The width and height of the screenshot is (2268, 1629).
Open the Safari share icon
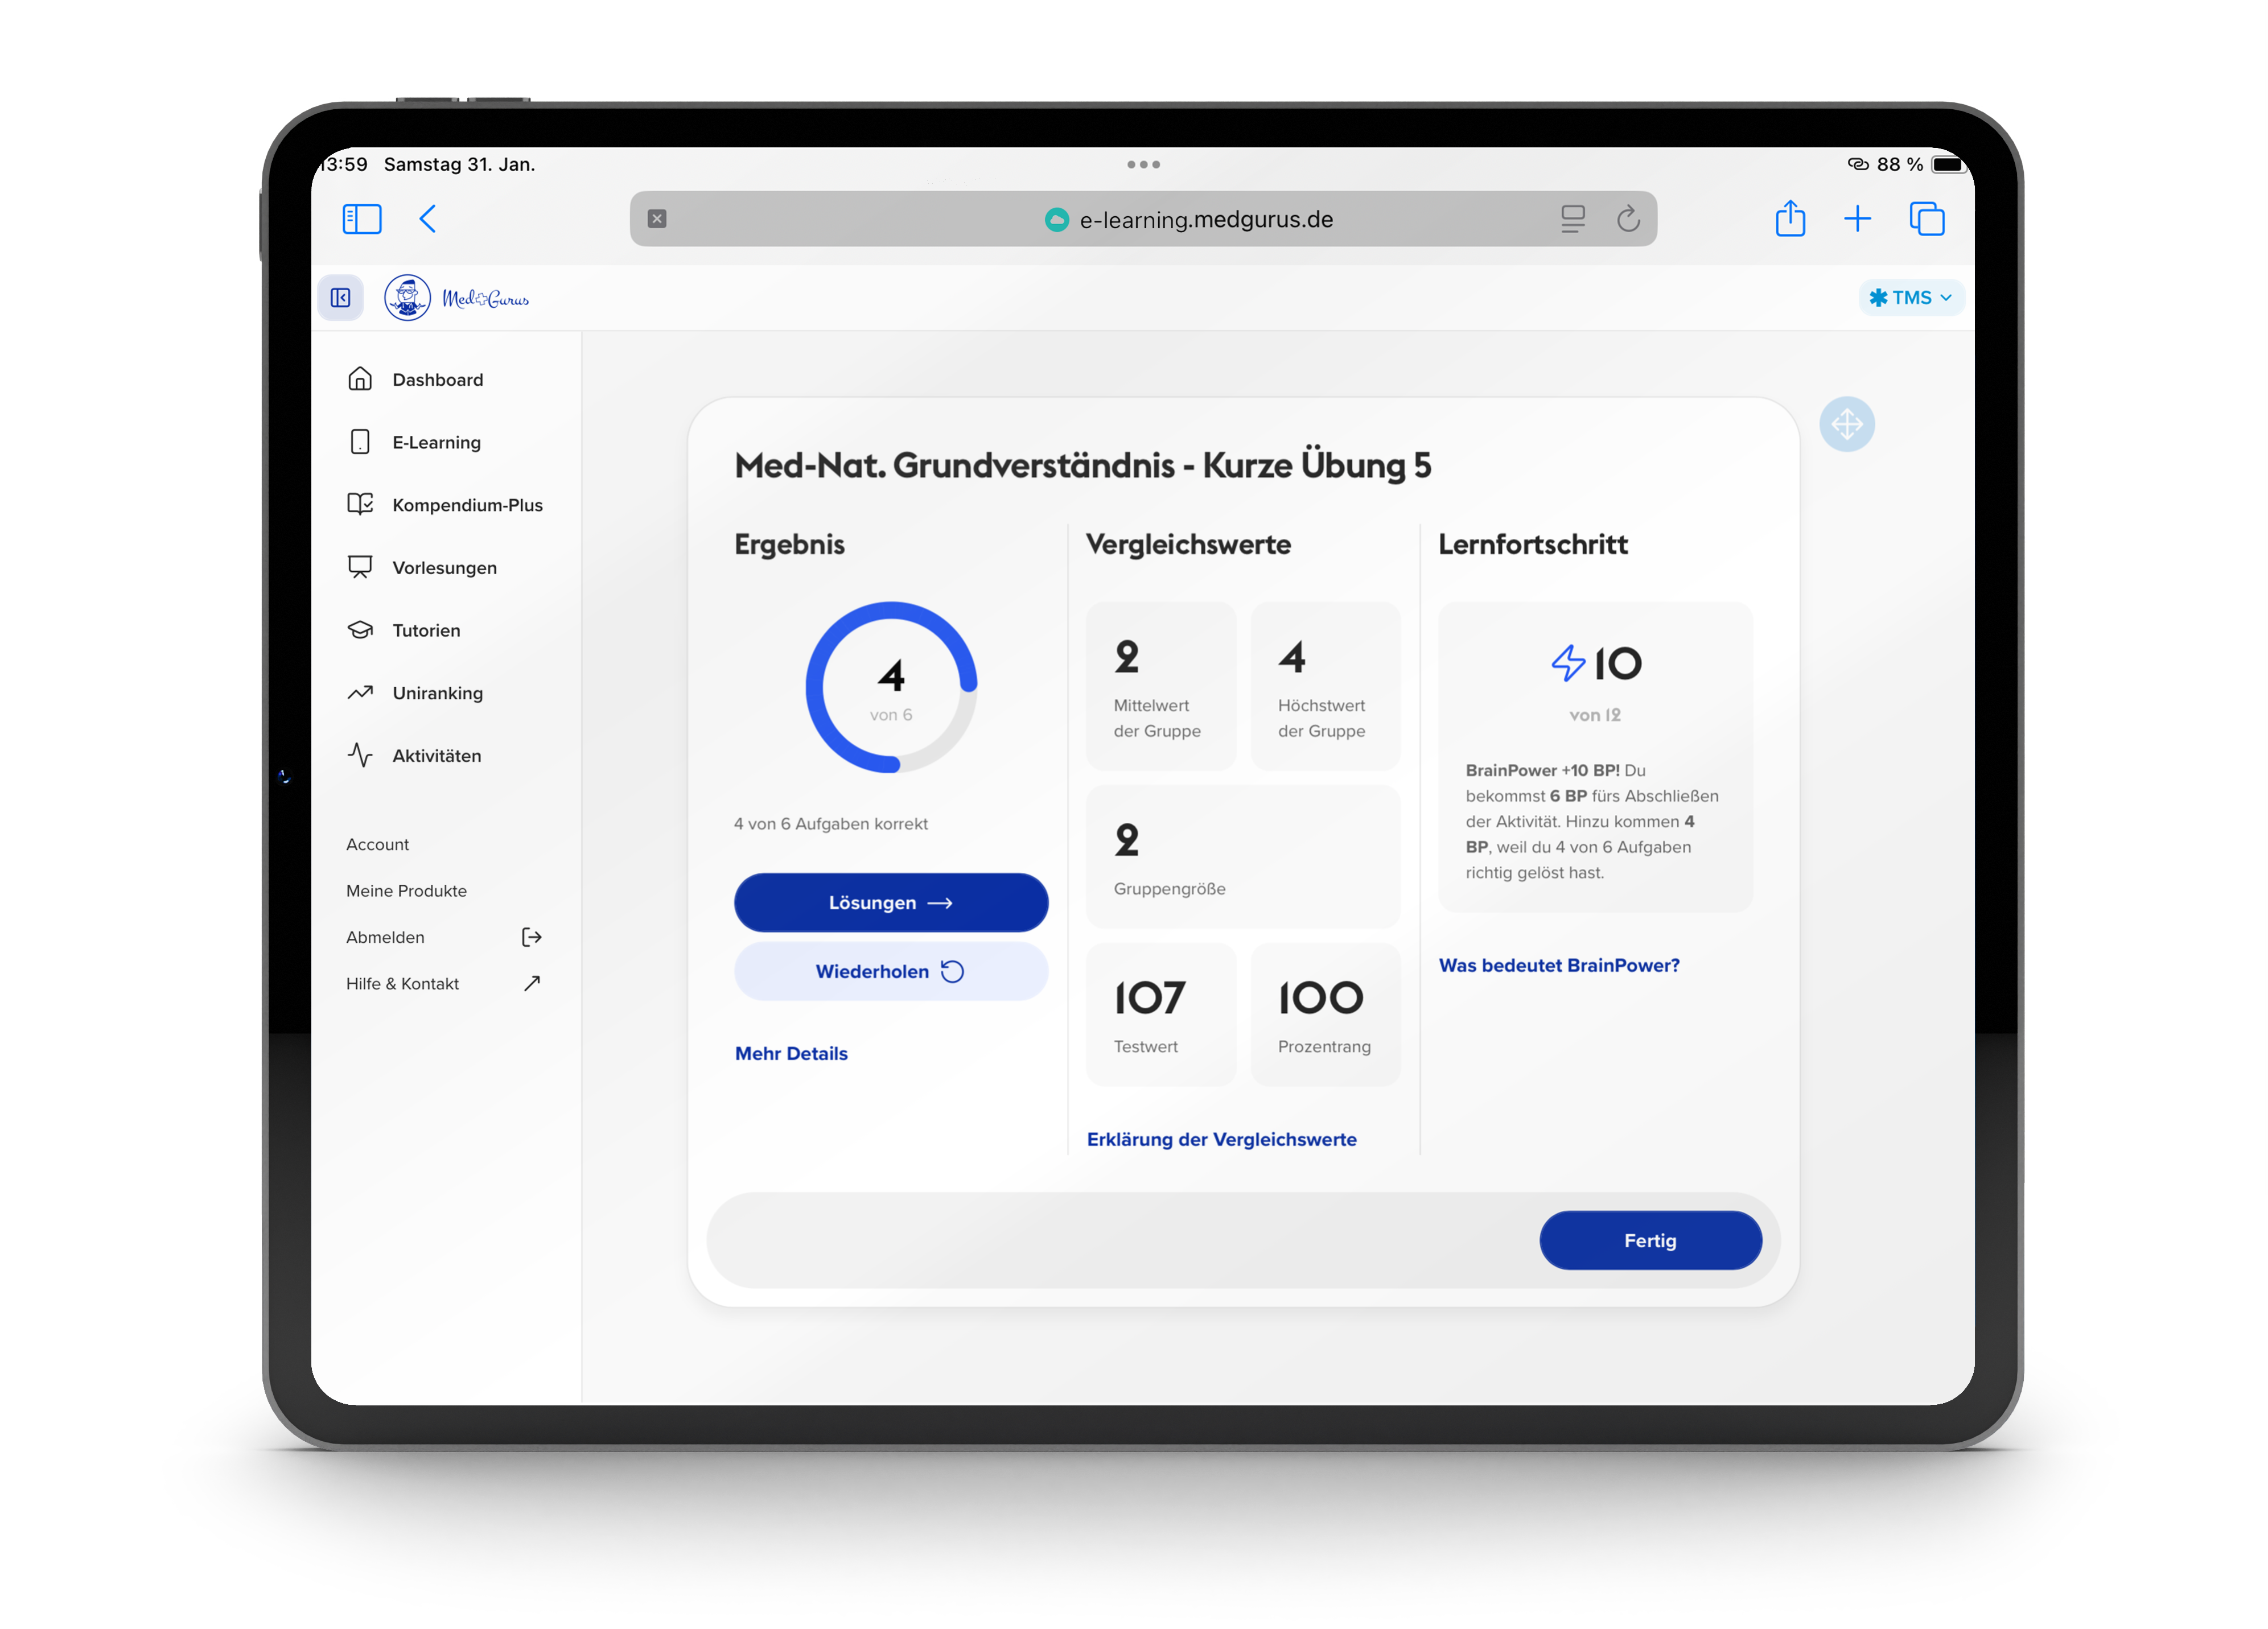1789,219
